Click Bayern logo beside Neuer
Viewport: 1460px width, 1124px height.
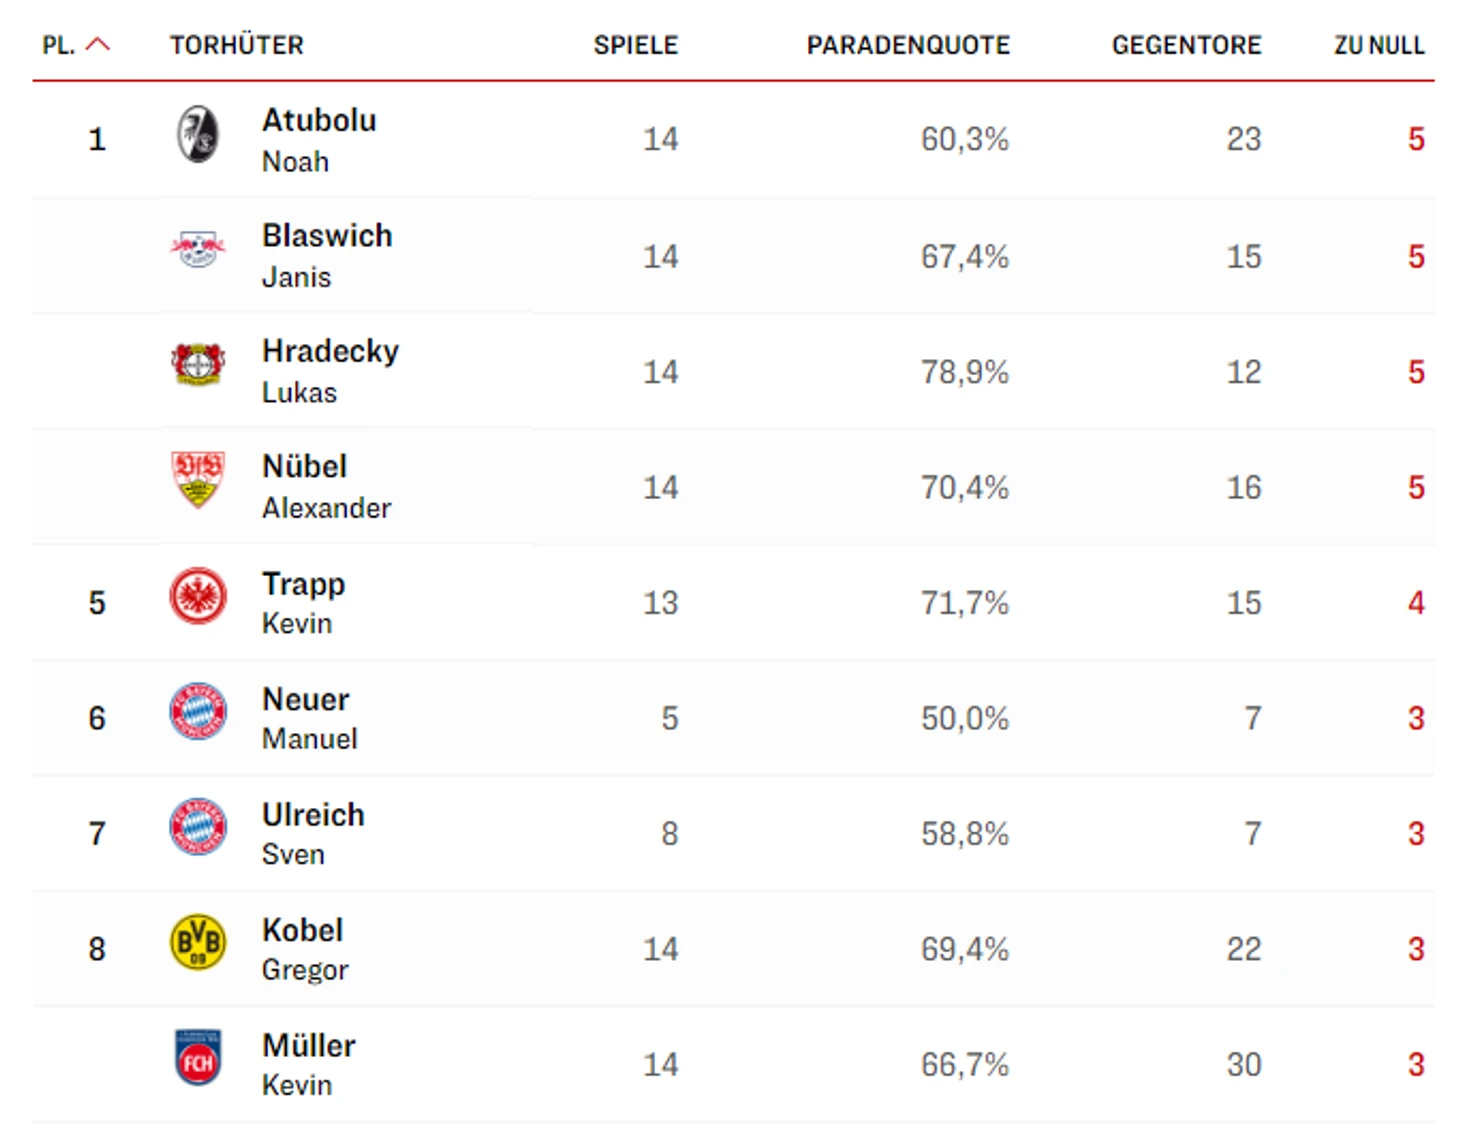198,712
